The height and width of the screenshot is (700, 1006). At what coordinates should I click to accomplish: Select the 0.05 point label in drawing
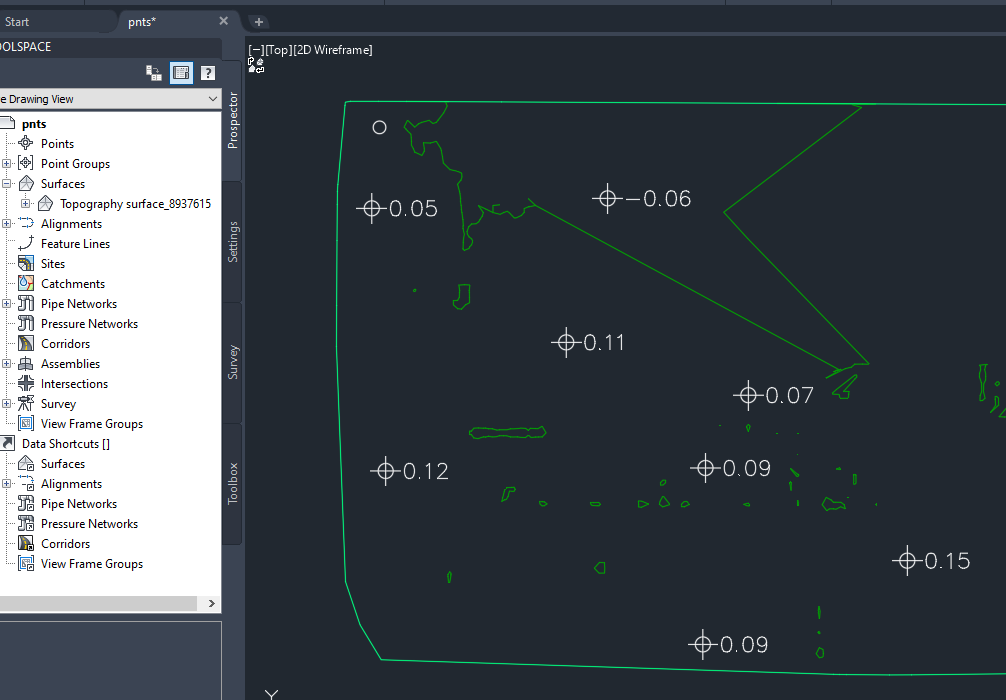point(413,209)
